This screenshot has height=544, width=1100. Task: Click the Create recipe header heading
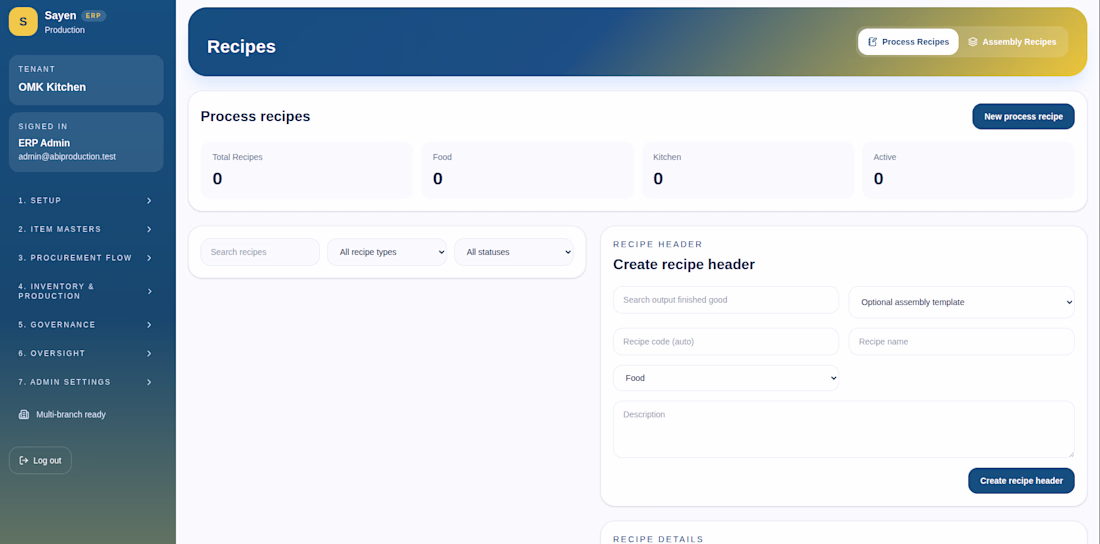pyautogui.click(x=684, y=265)
